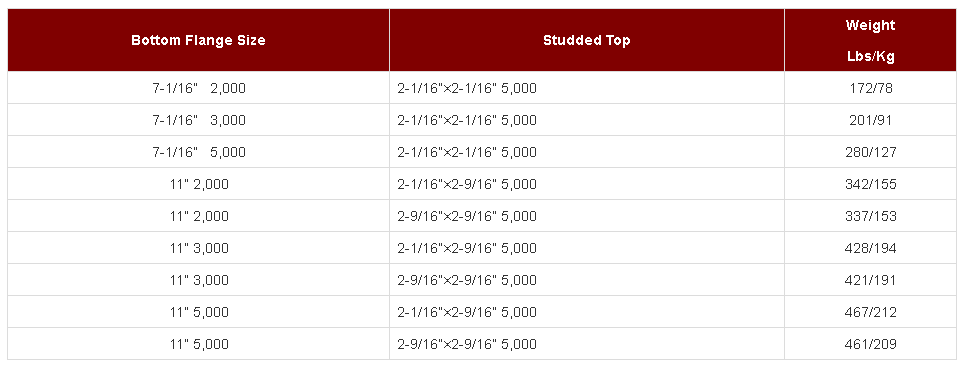This screenshot has width=967, height=366.
Task: Select the 467/212 weight cell
Action: click(x=870, y=312)
